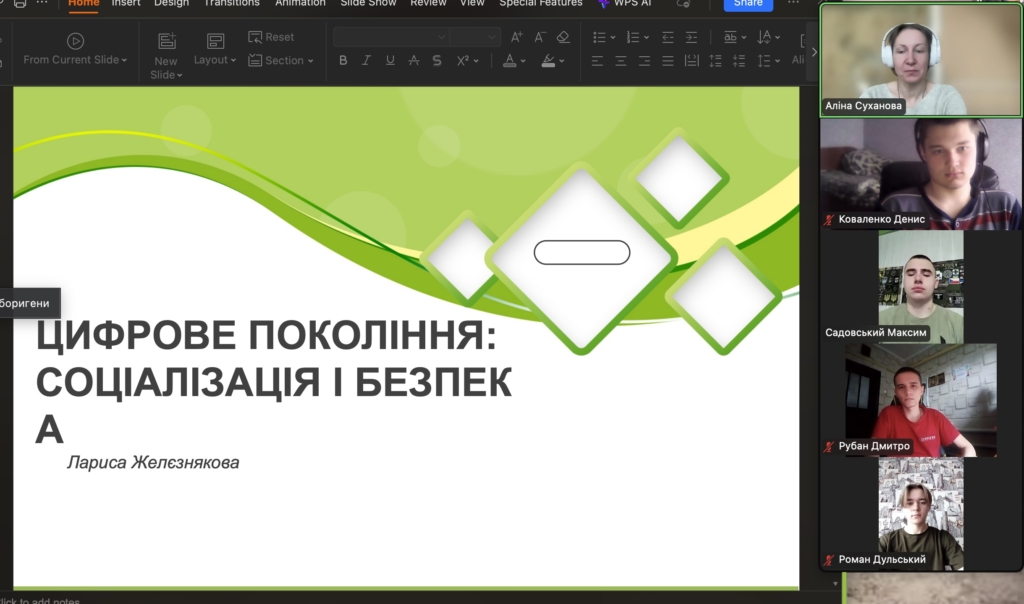The image size is (1024, 604).
Task: Switch to the Insert tab
Action: [126, 3]
